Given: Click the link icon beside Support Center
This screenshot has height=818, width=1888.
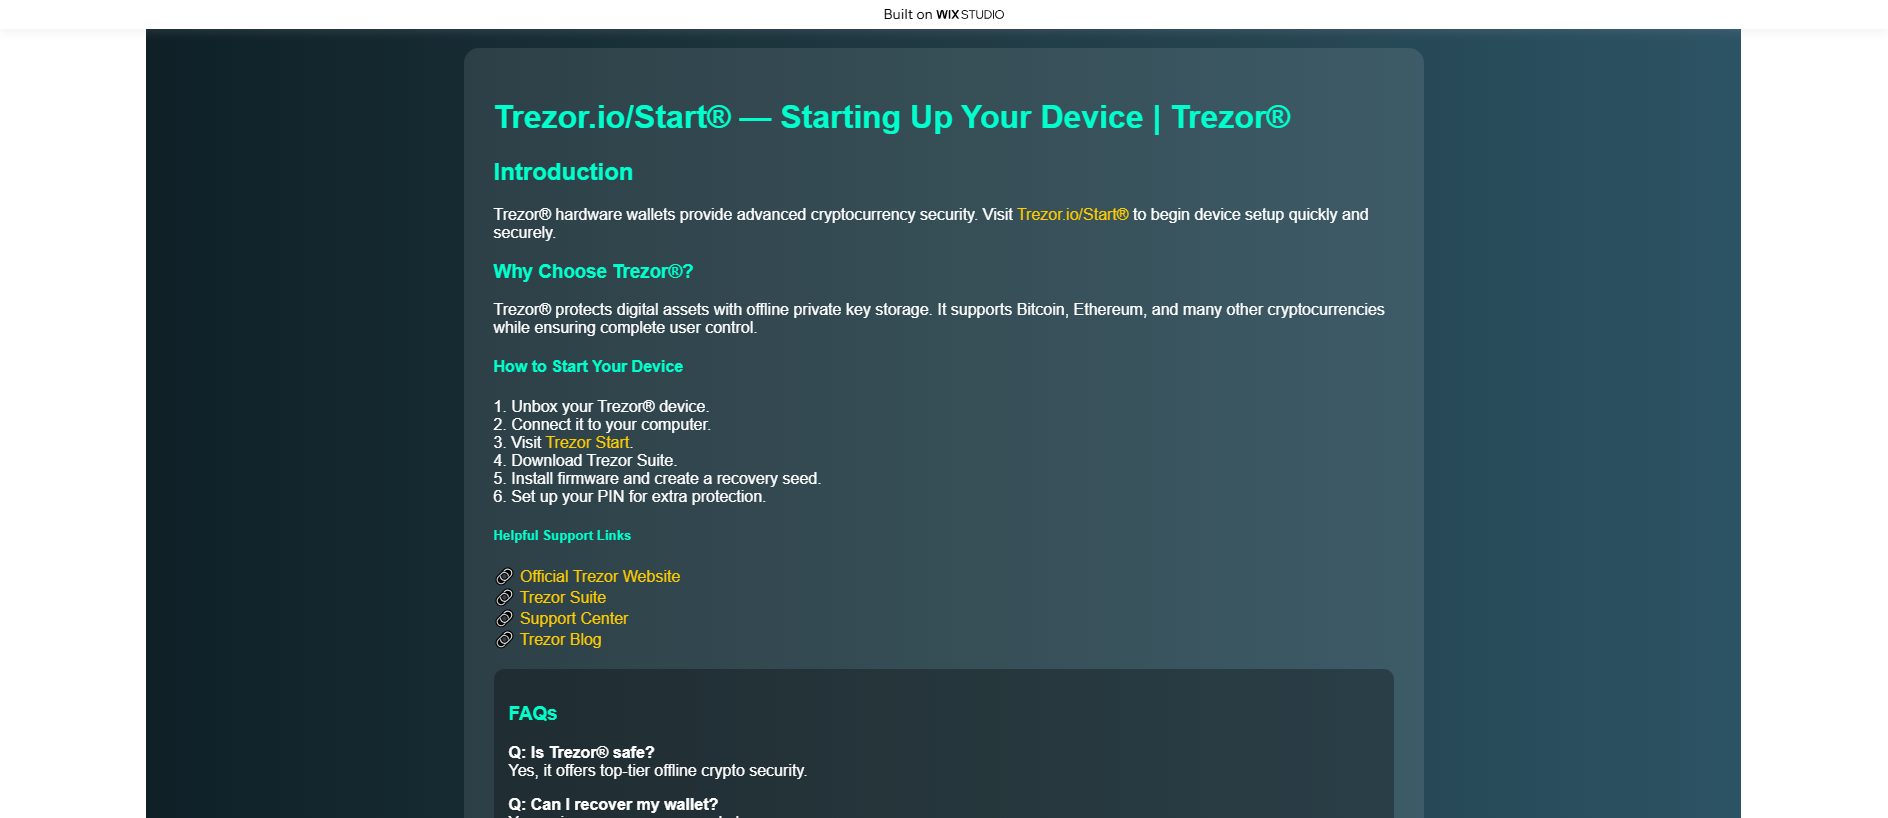Looking at the screenshot, I should [504, 618].
